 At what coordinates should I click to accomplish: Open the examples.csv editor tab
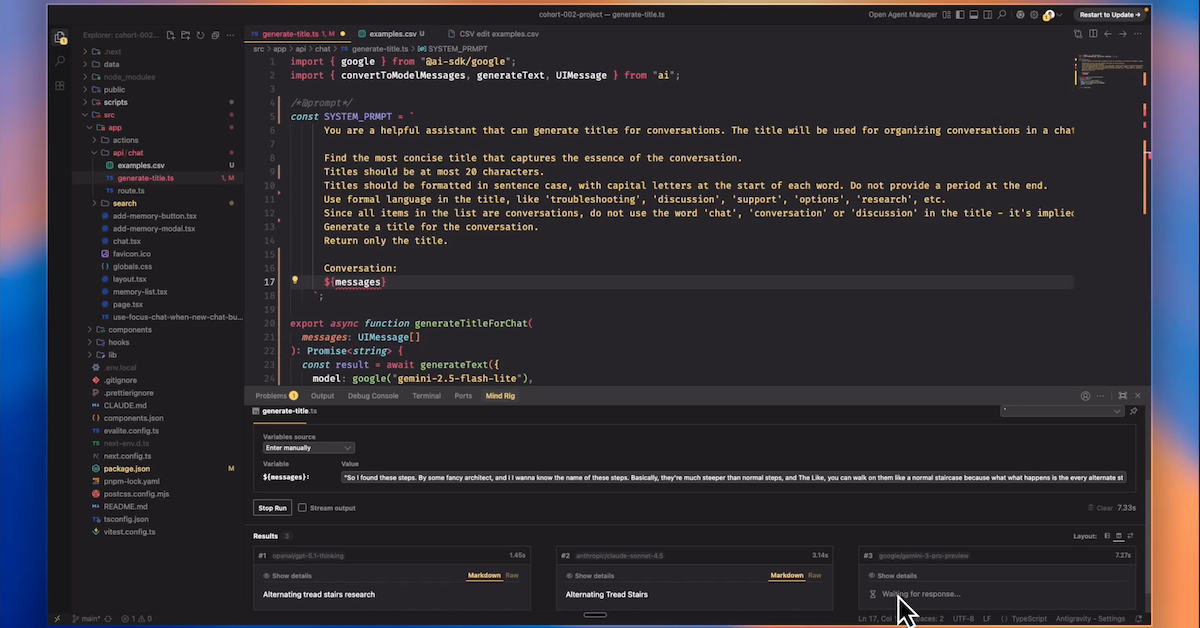[x=390, y=34]
